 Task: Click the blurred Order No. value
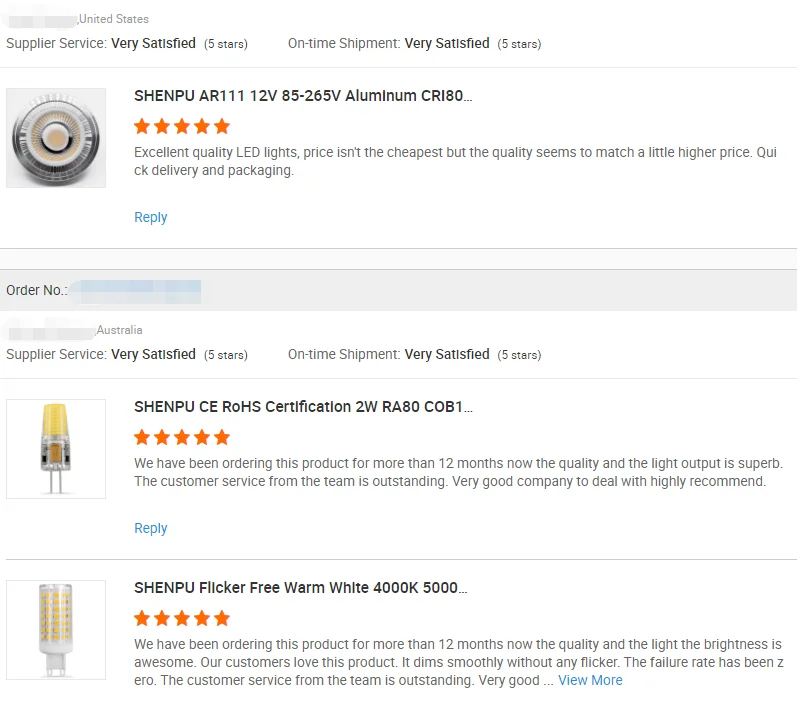(x=138, y=291)
